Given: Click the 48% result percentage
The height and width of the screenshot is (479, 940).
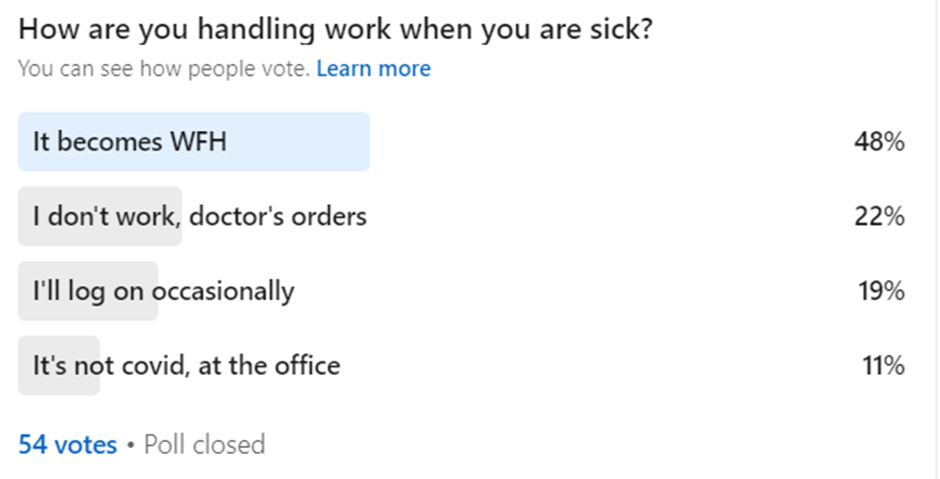Looking at the screenshot, I should point(879,142).
